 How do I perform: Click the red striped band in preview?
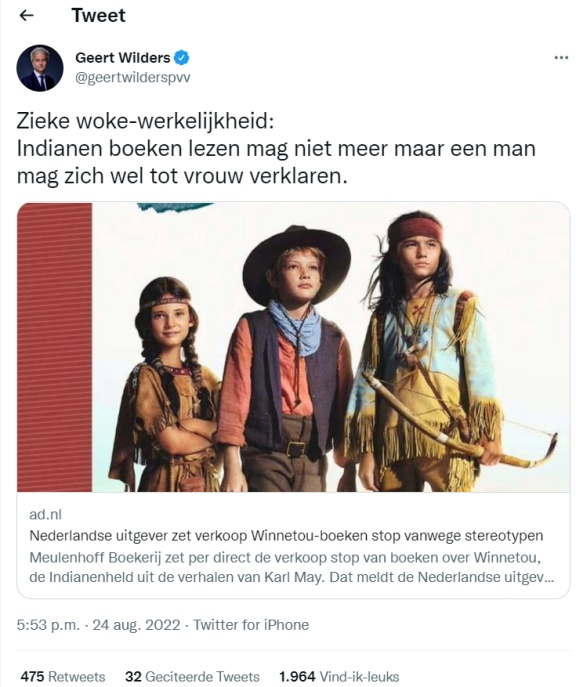tap(54, 347)
